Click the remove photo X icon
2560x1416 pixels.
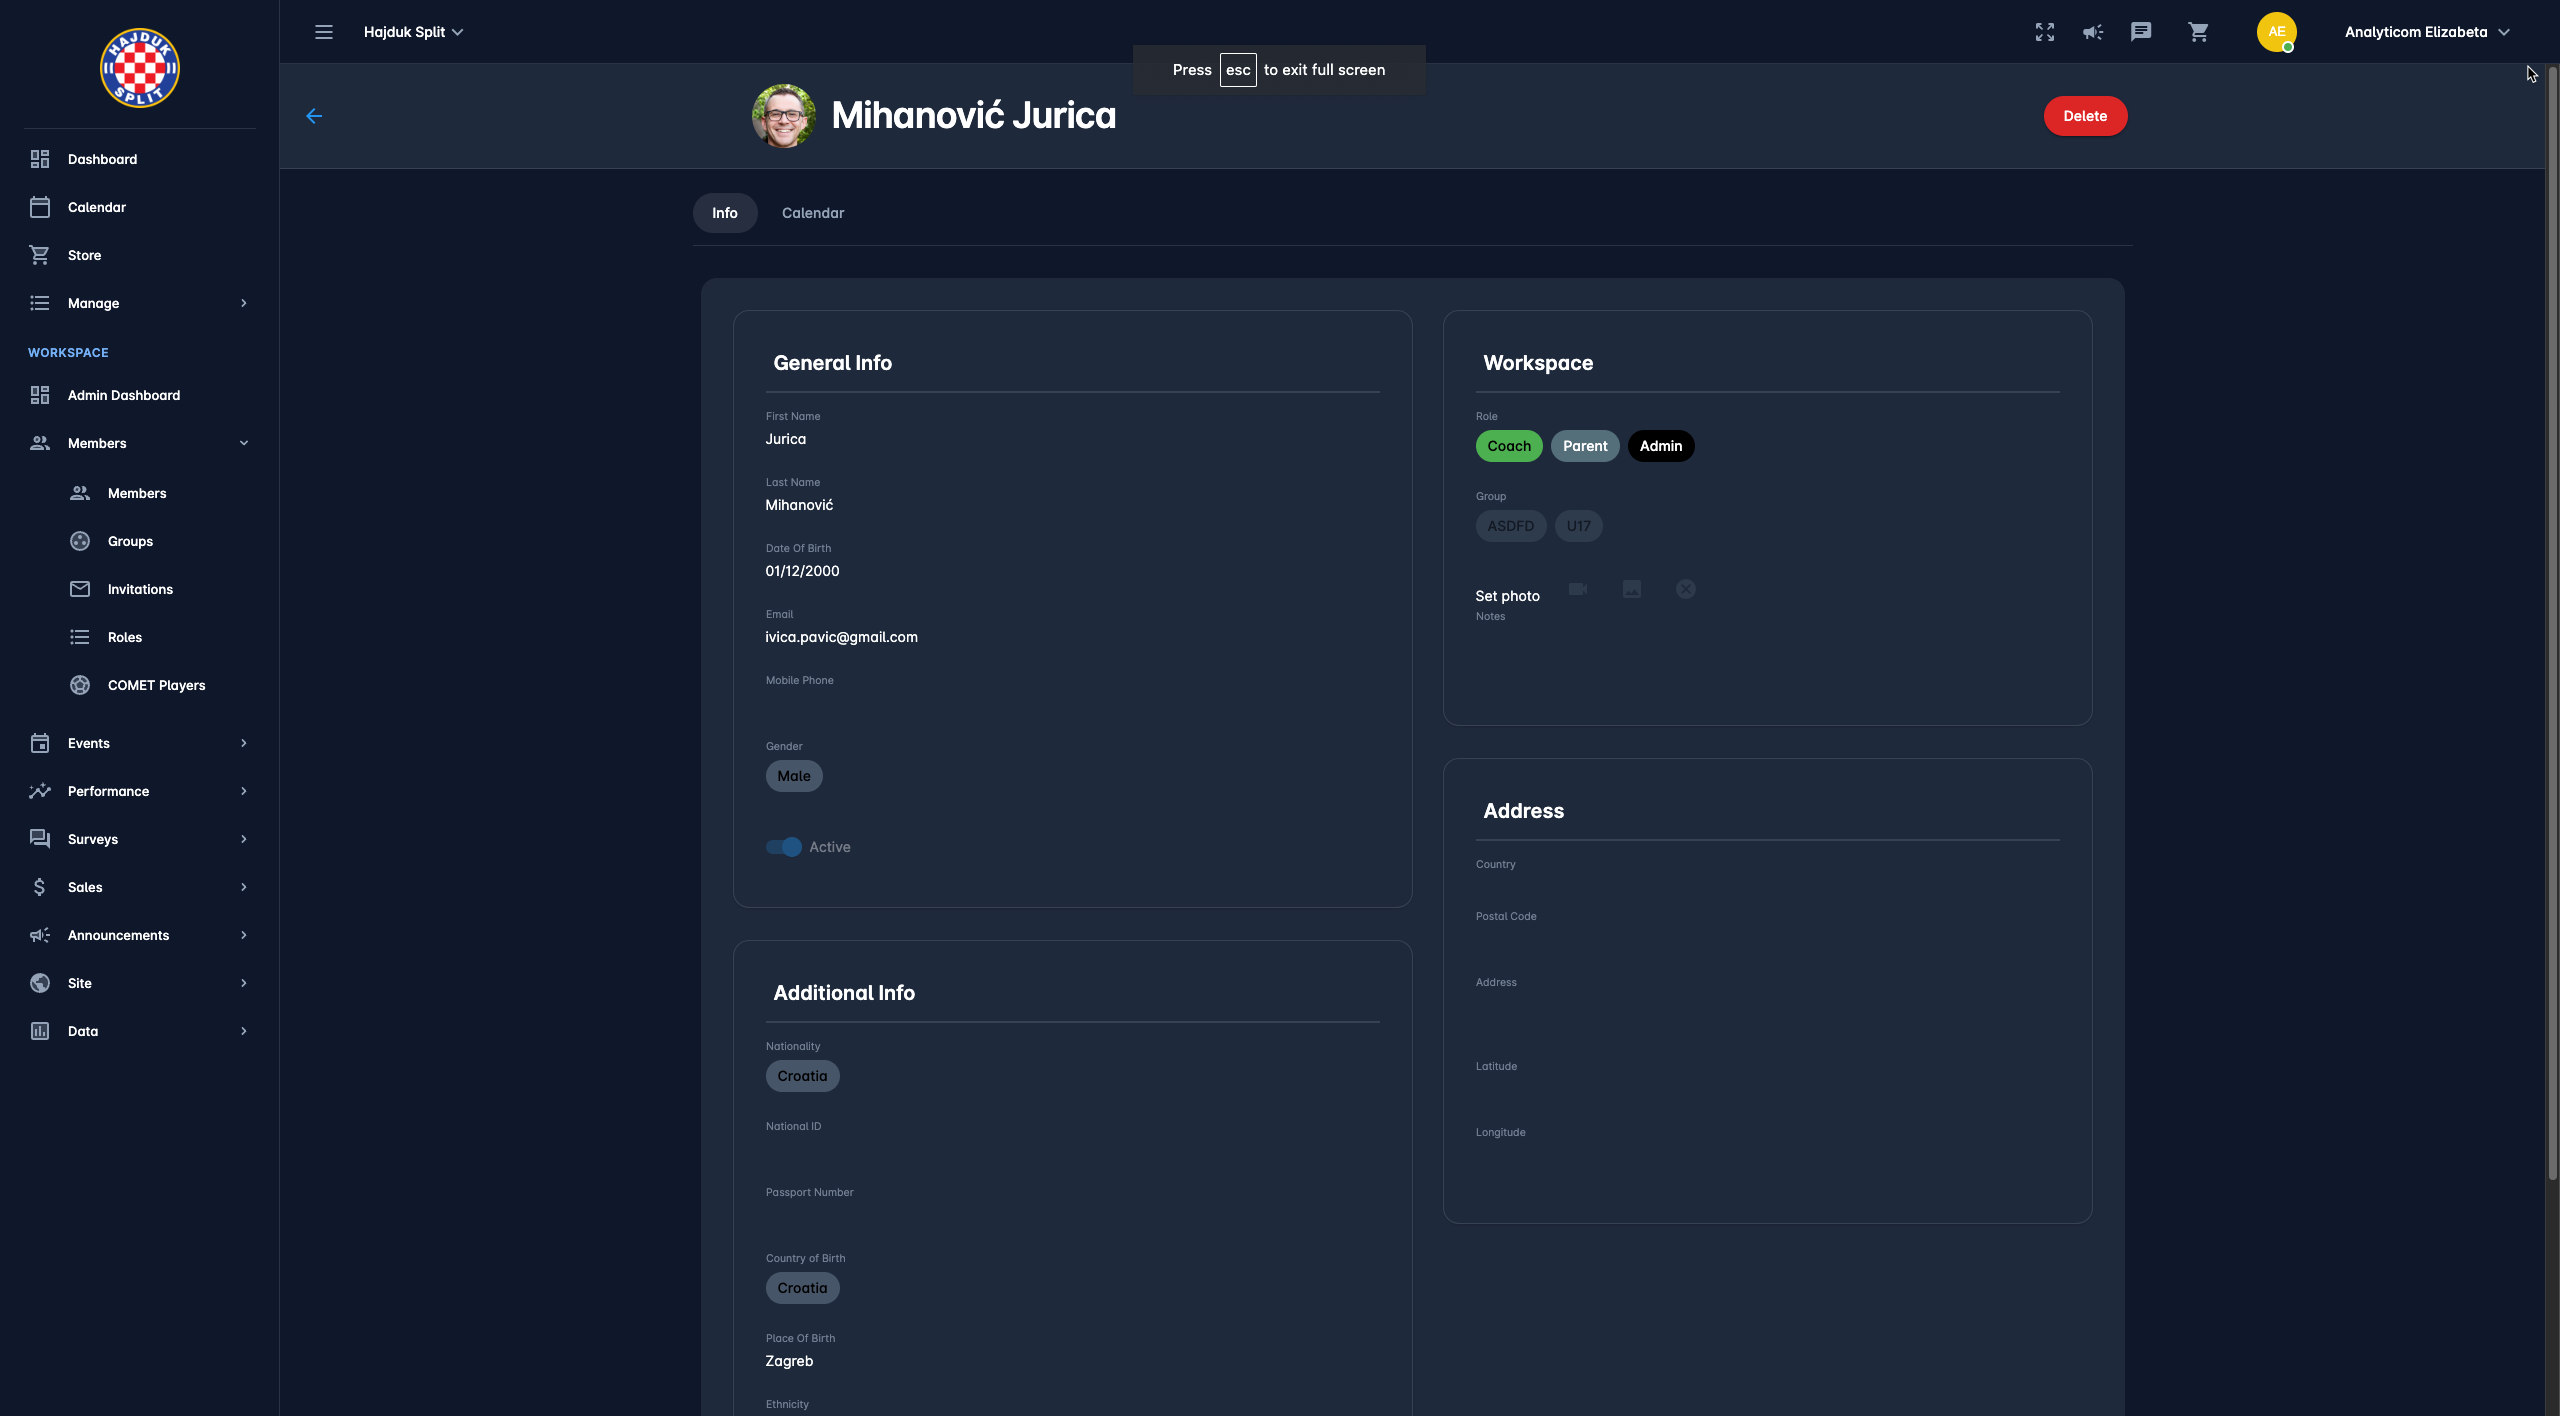click(x=1685, y=589)
